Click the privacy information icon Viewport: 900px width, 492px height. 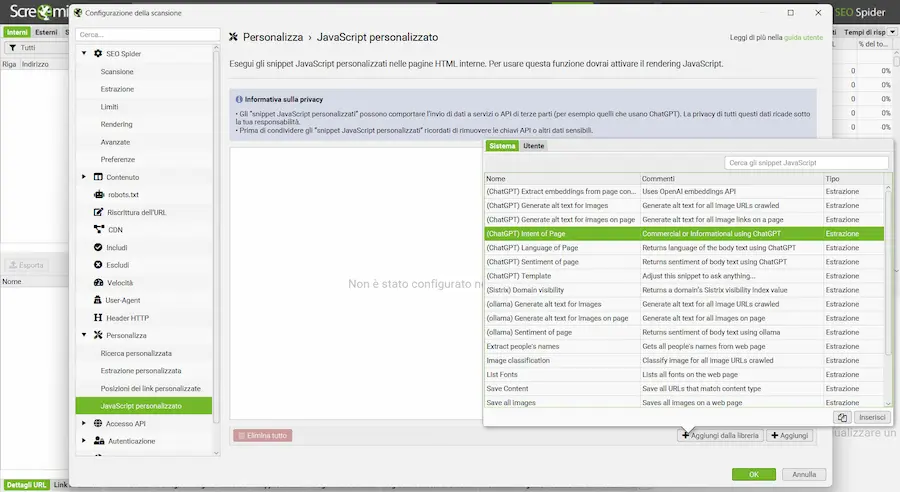coord(239,99)
